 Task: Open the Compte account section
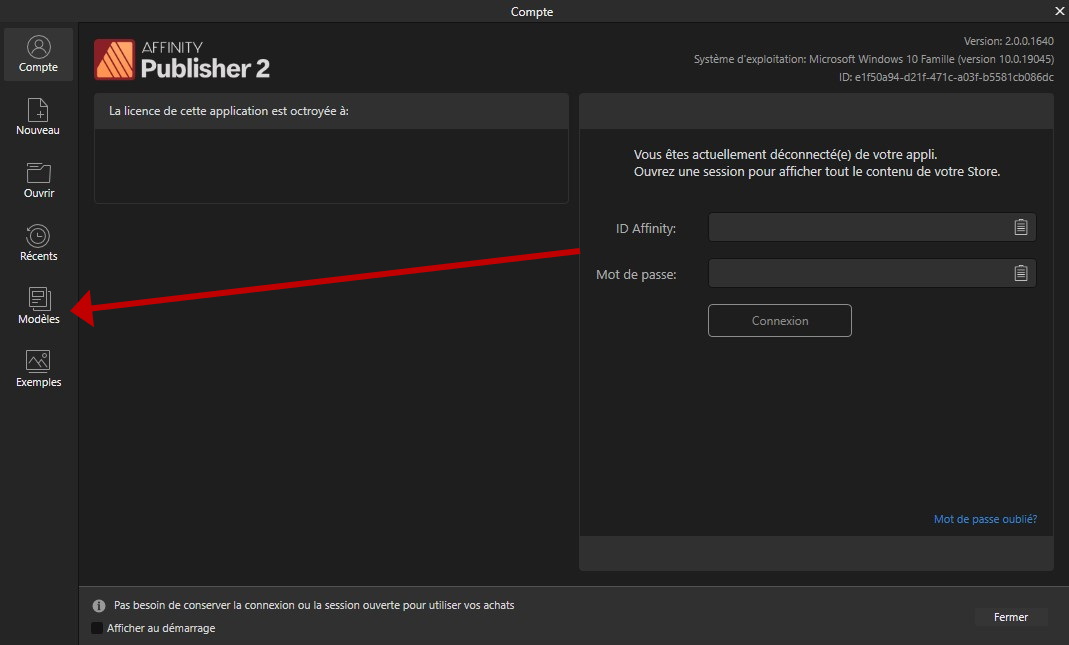click(38, 55)
